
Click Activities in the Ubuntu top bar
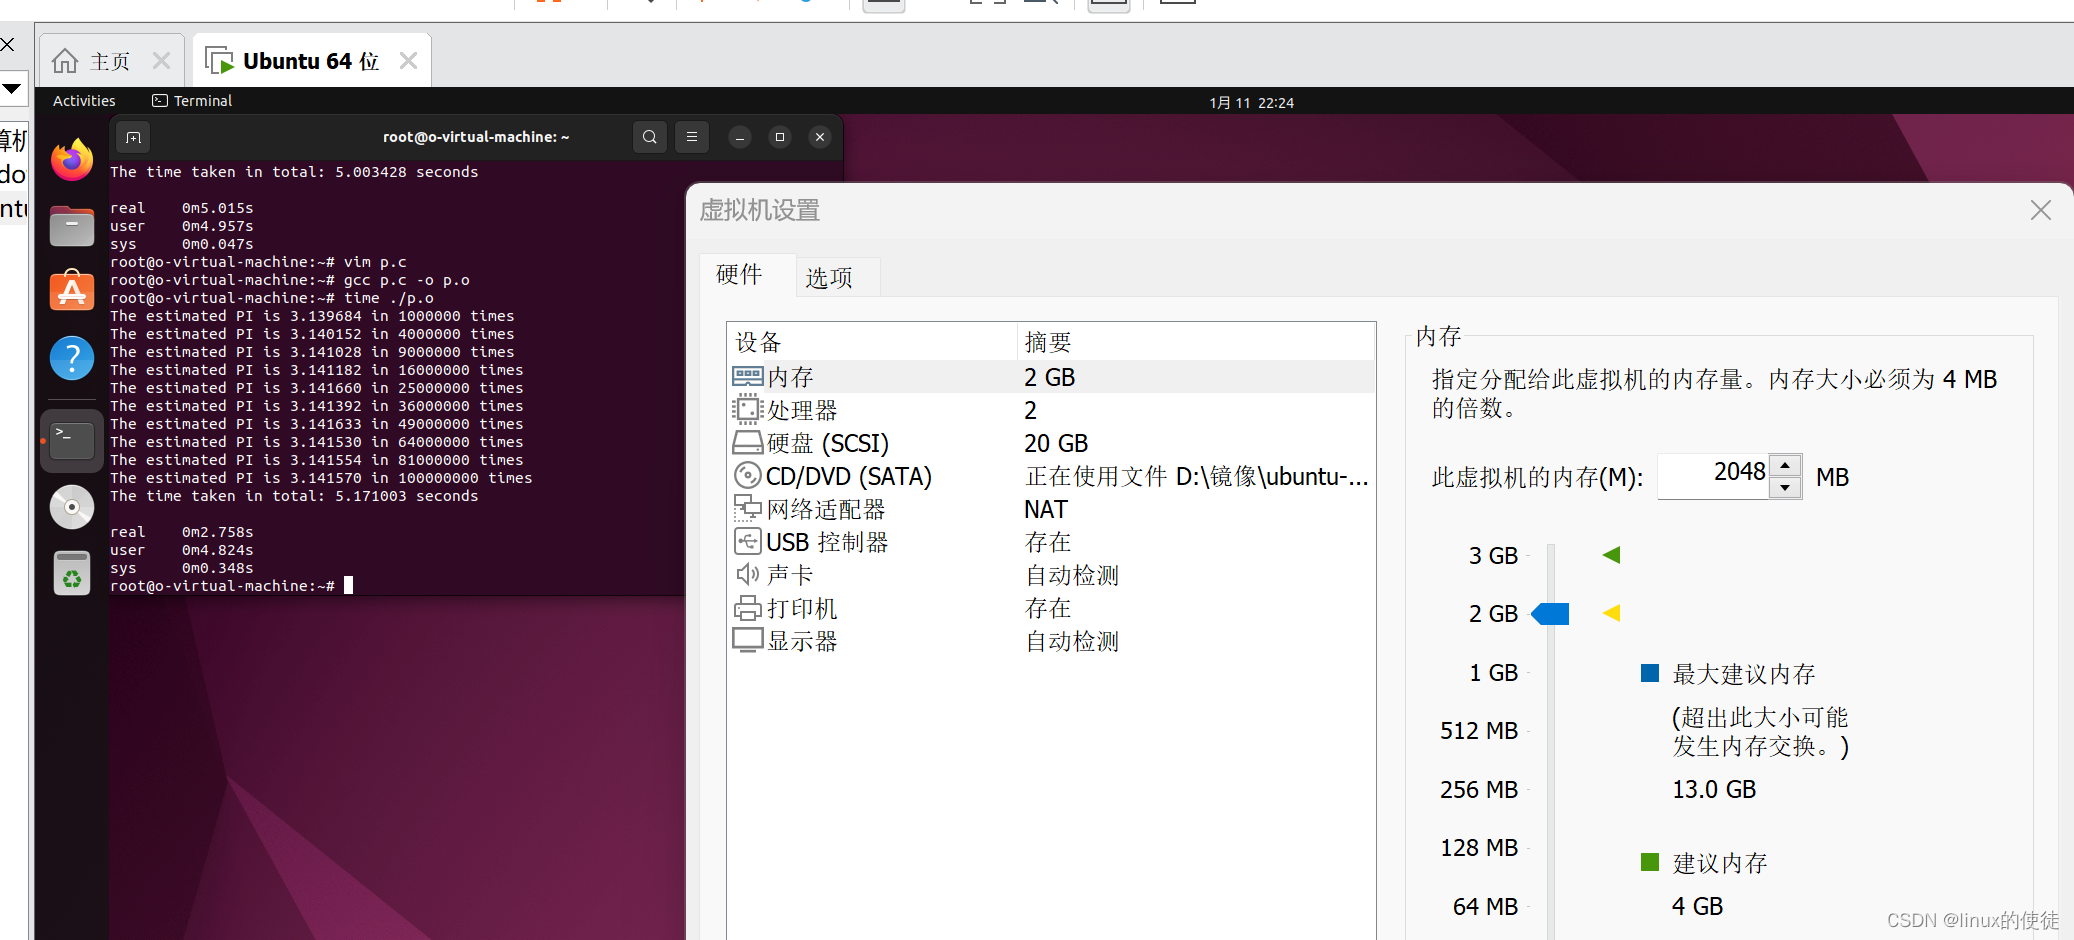pyautogui.click(x=84, y=101)
